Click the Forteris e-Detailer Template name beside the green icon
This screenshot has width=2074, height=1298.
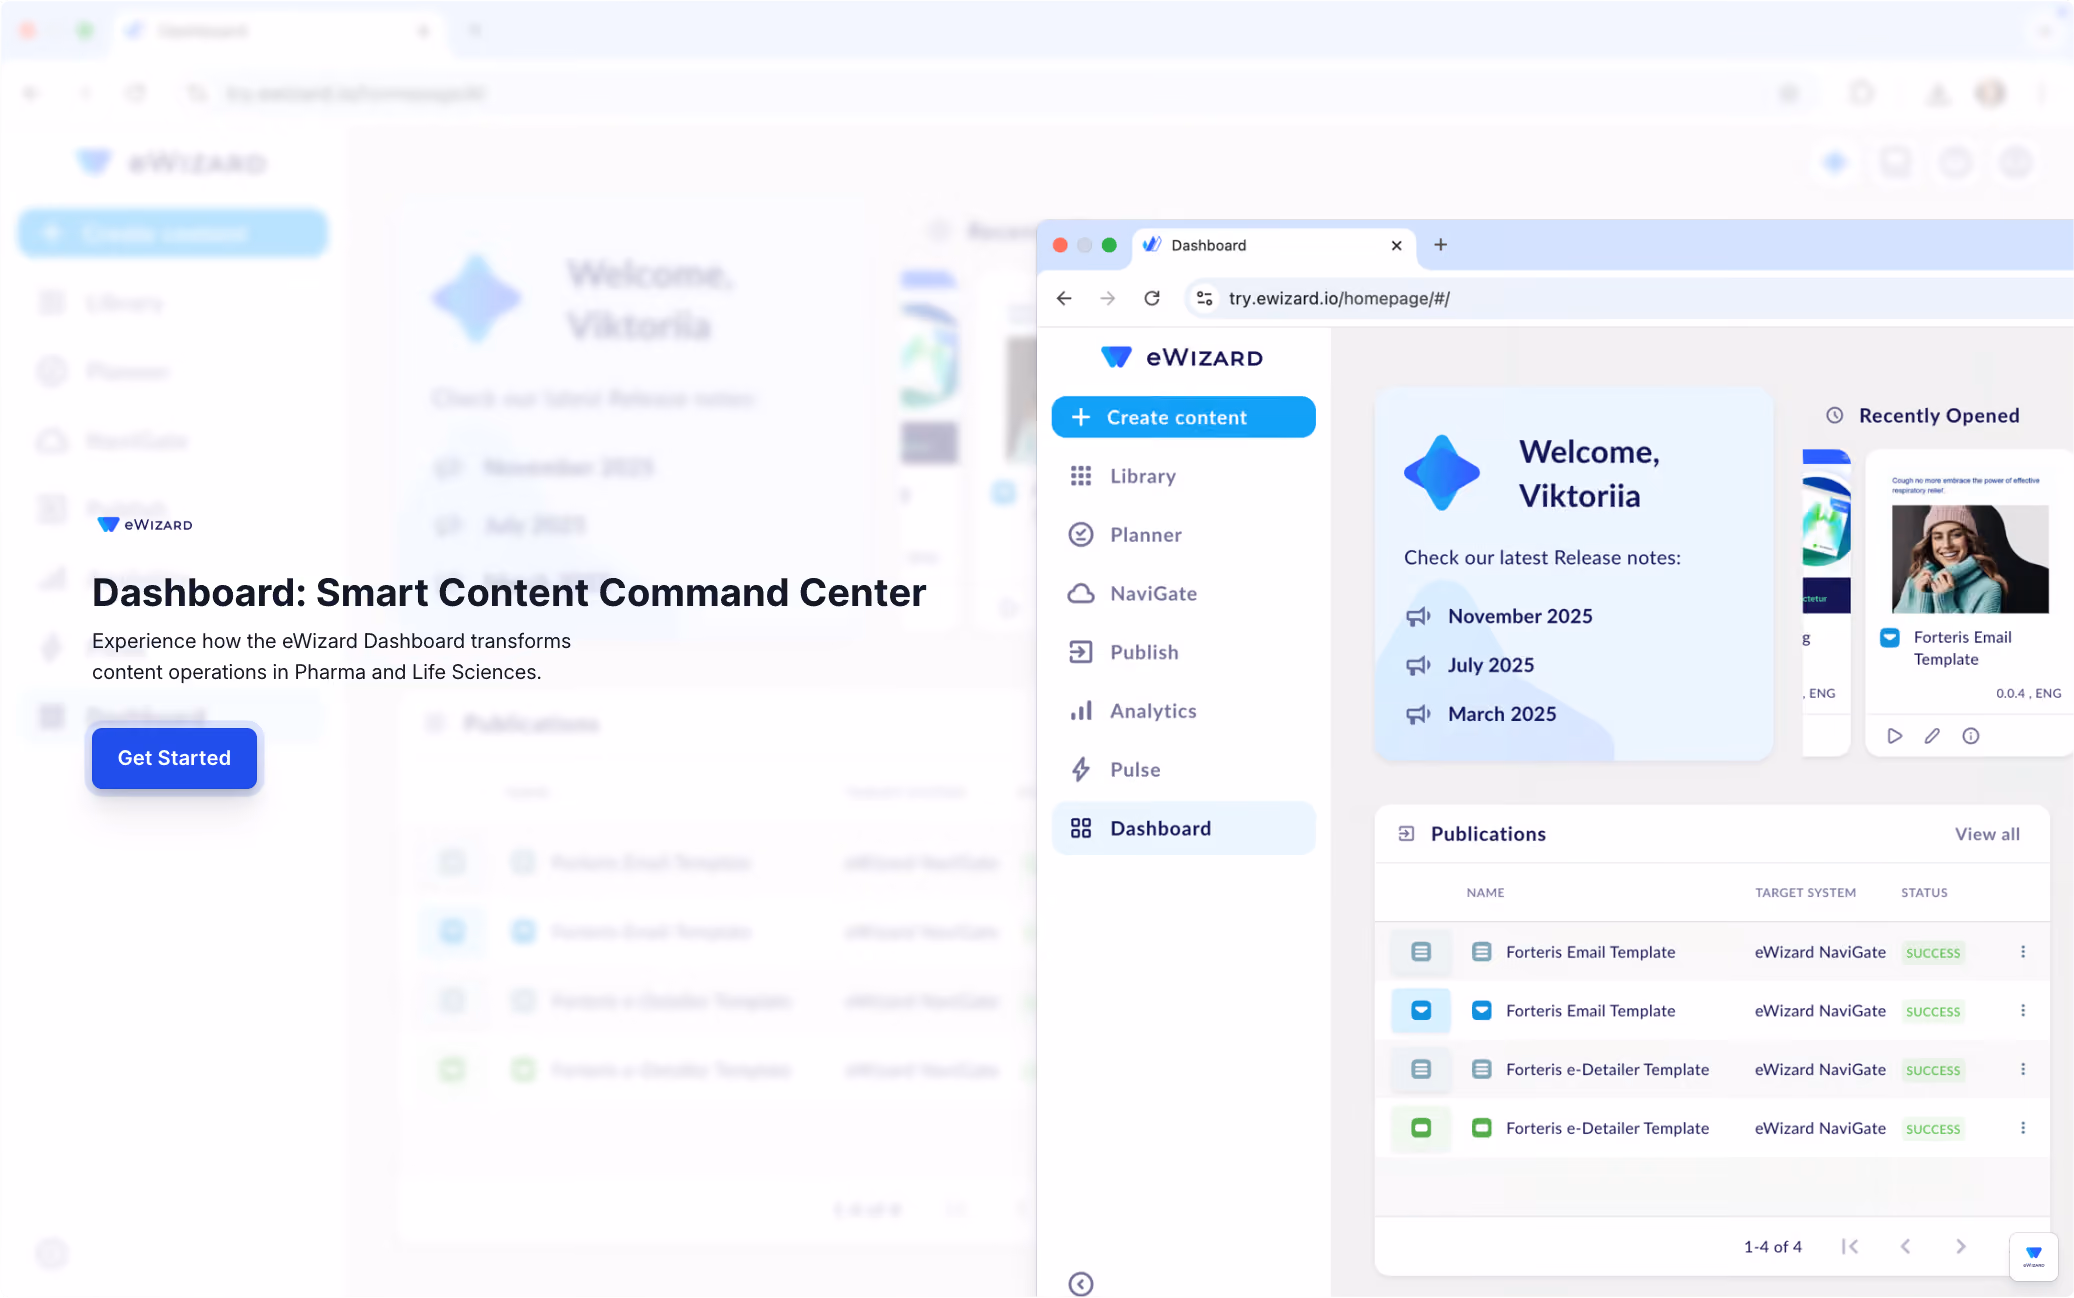(1607, 1128)
